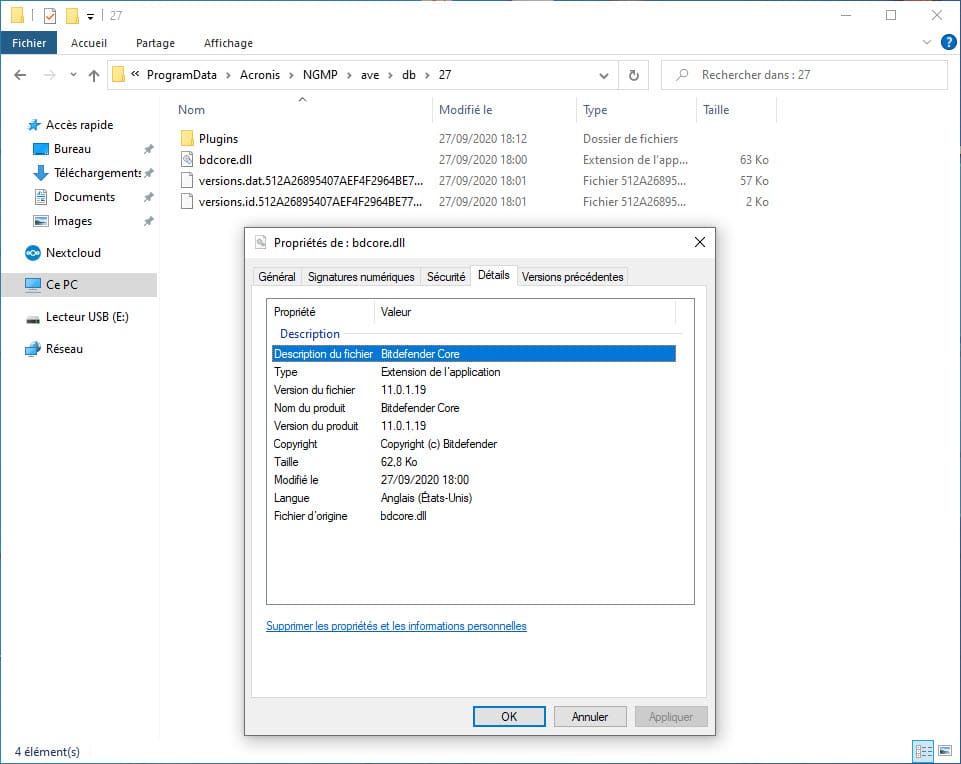Sort by the Type column header
Image resolution: width=961 pixels, height=764 pixels.
click(595, 110)
